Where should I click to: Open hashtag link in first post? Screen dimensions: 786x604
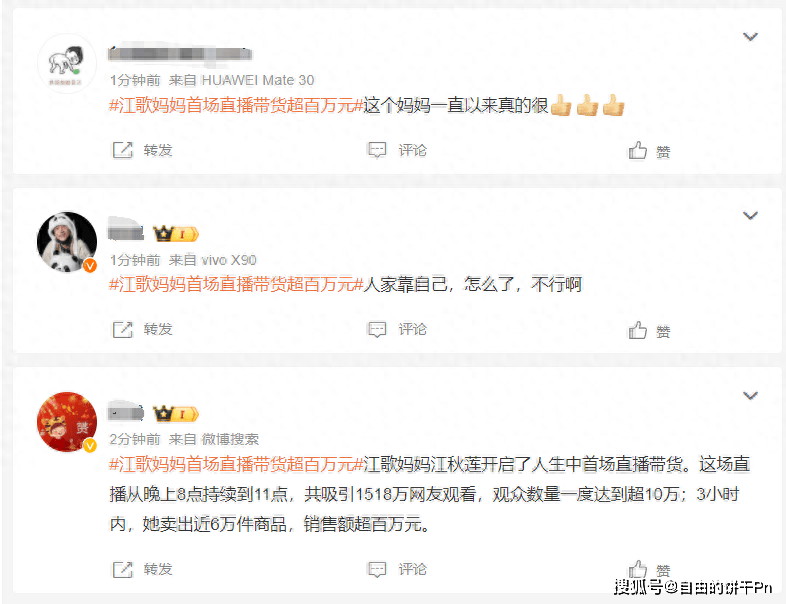coord(236,105)
